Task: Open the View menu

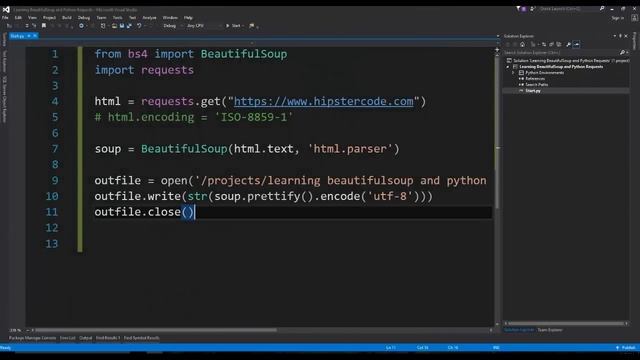Action: click(32, 18)
